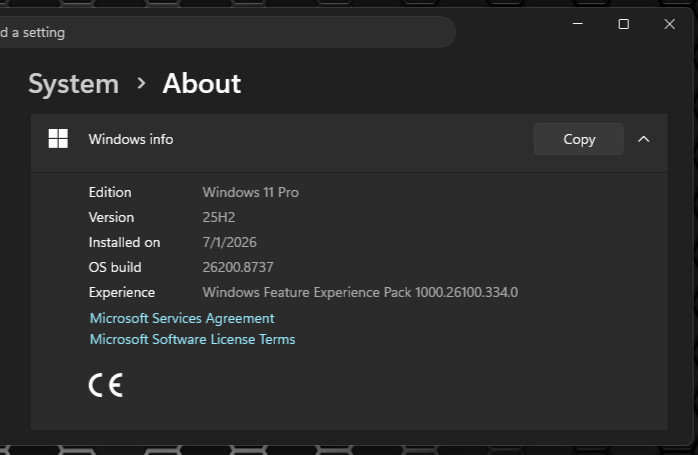Click the CE certification mark
698x455 pixels.
click(x=106, y=385)
